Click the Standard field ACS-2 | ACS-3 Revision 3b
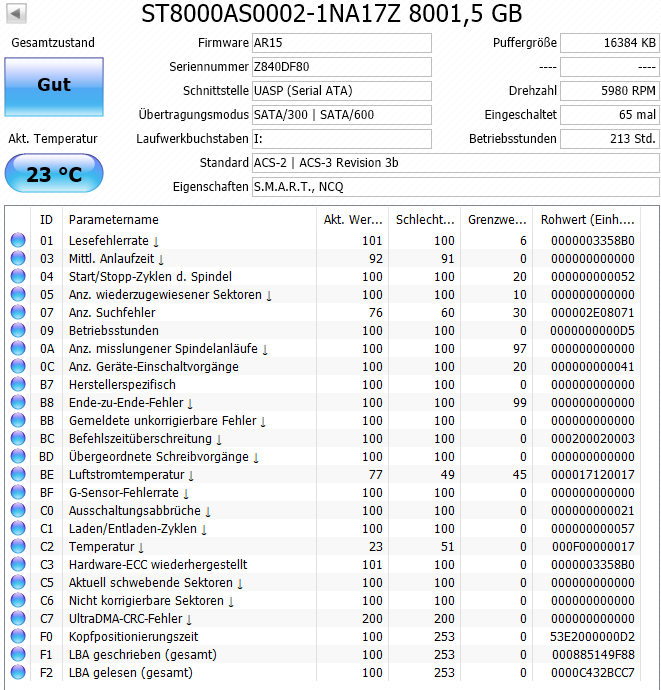 (455, 163)
